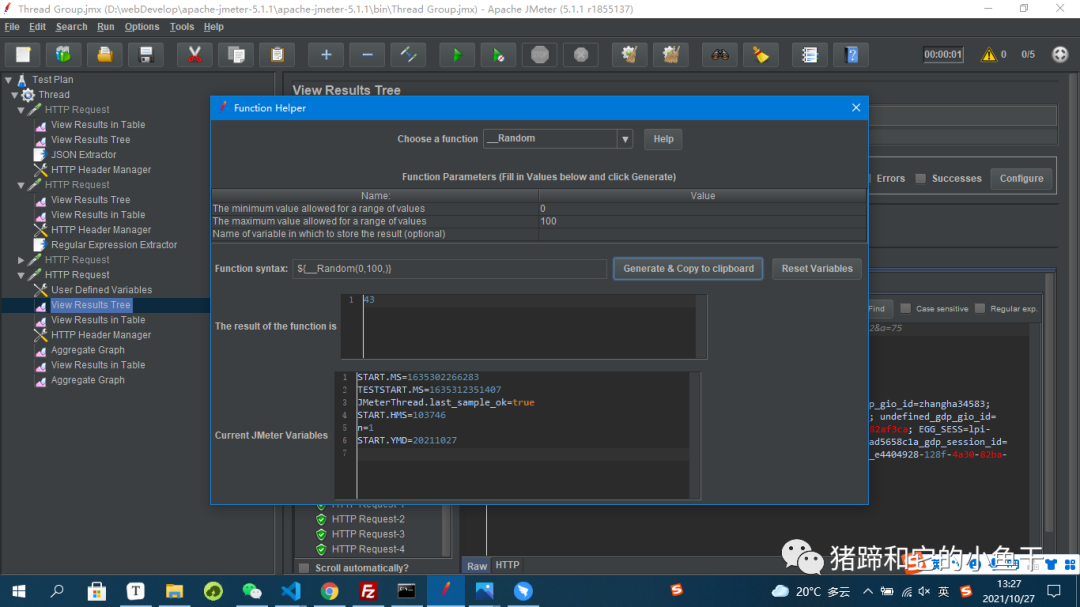The width and height of the screenshot is (1080, 607).
Task: Toggle the Scroll automatically checkbox
Action: pos(304,568)
